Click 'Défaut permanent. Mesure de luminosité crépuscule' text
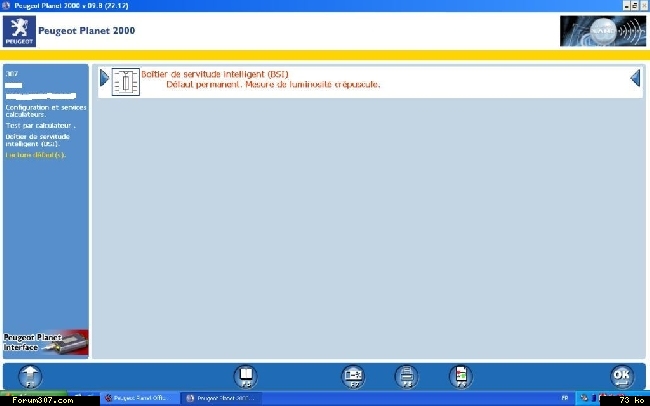 (x=273, y=84)
